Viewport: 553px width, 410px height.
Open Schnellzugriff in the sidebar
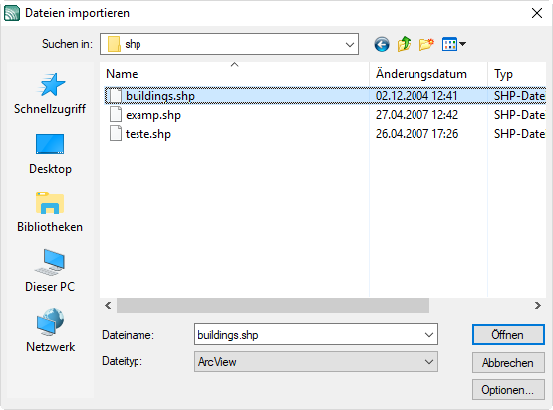50,94
